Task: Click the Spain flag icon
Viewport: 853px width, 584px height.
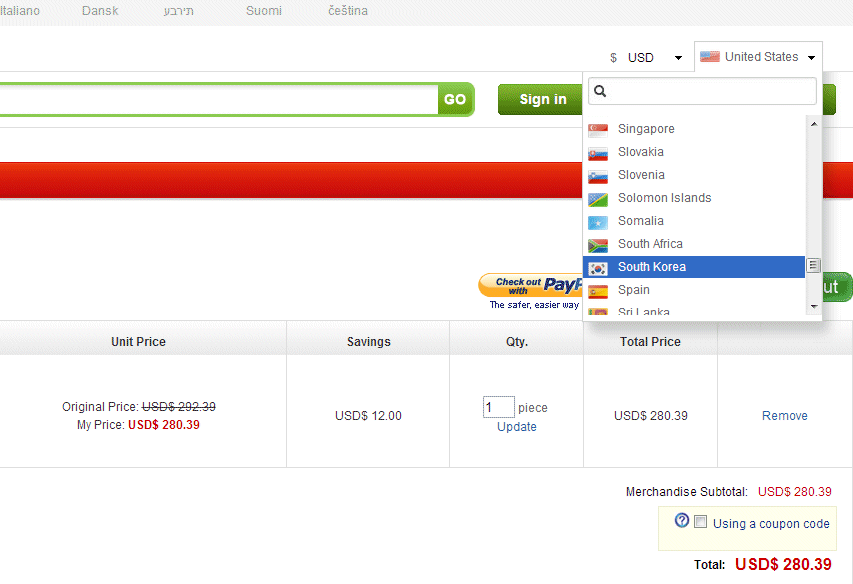Action: pos(598,290)
